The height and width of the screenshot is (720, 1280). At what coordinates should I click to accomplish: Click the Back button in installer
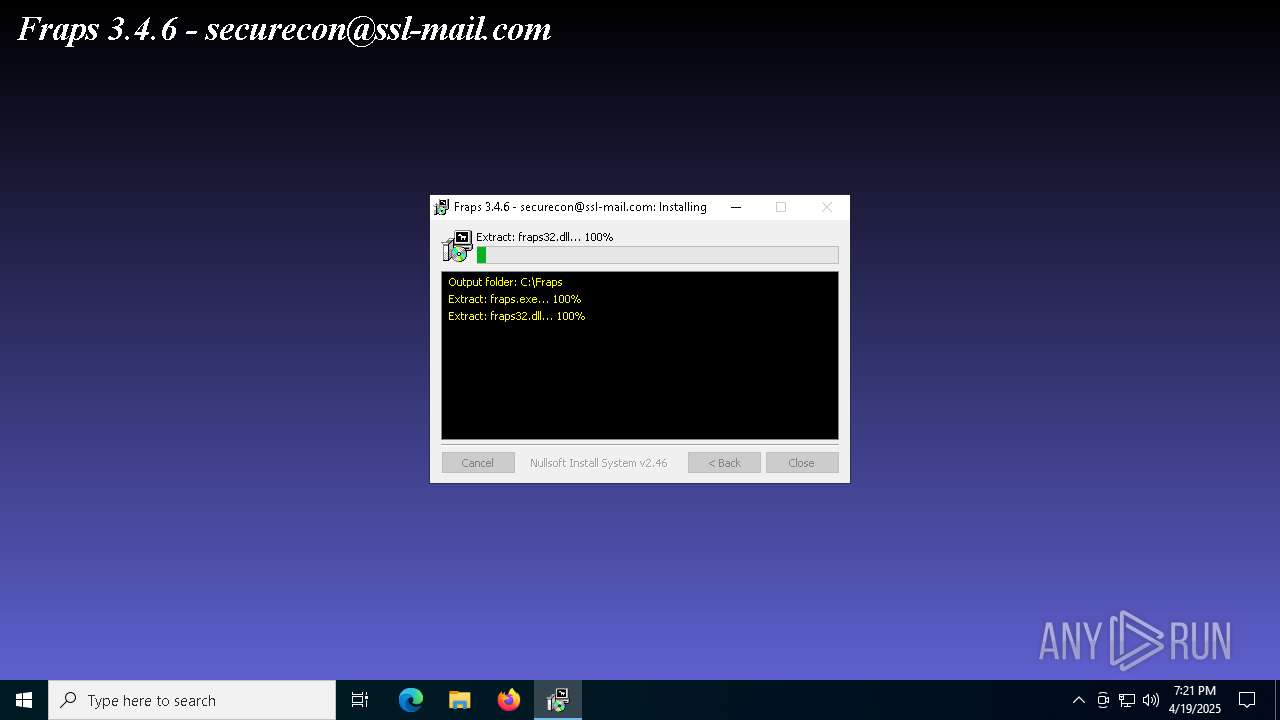point(724,463)
